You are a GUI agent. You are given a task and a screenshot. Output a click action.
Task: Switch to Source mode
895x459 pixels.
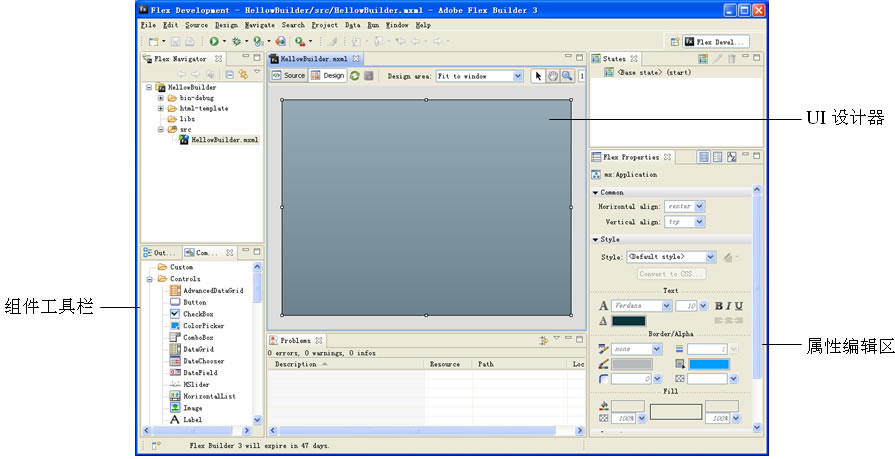(288, 75)
